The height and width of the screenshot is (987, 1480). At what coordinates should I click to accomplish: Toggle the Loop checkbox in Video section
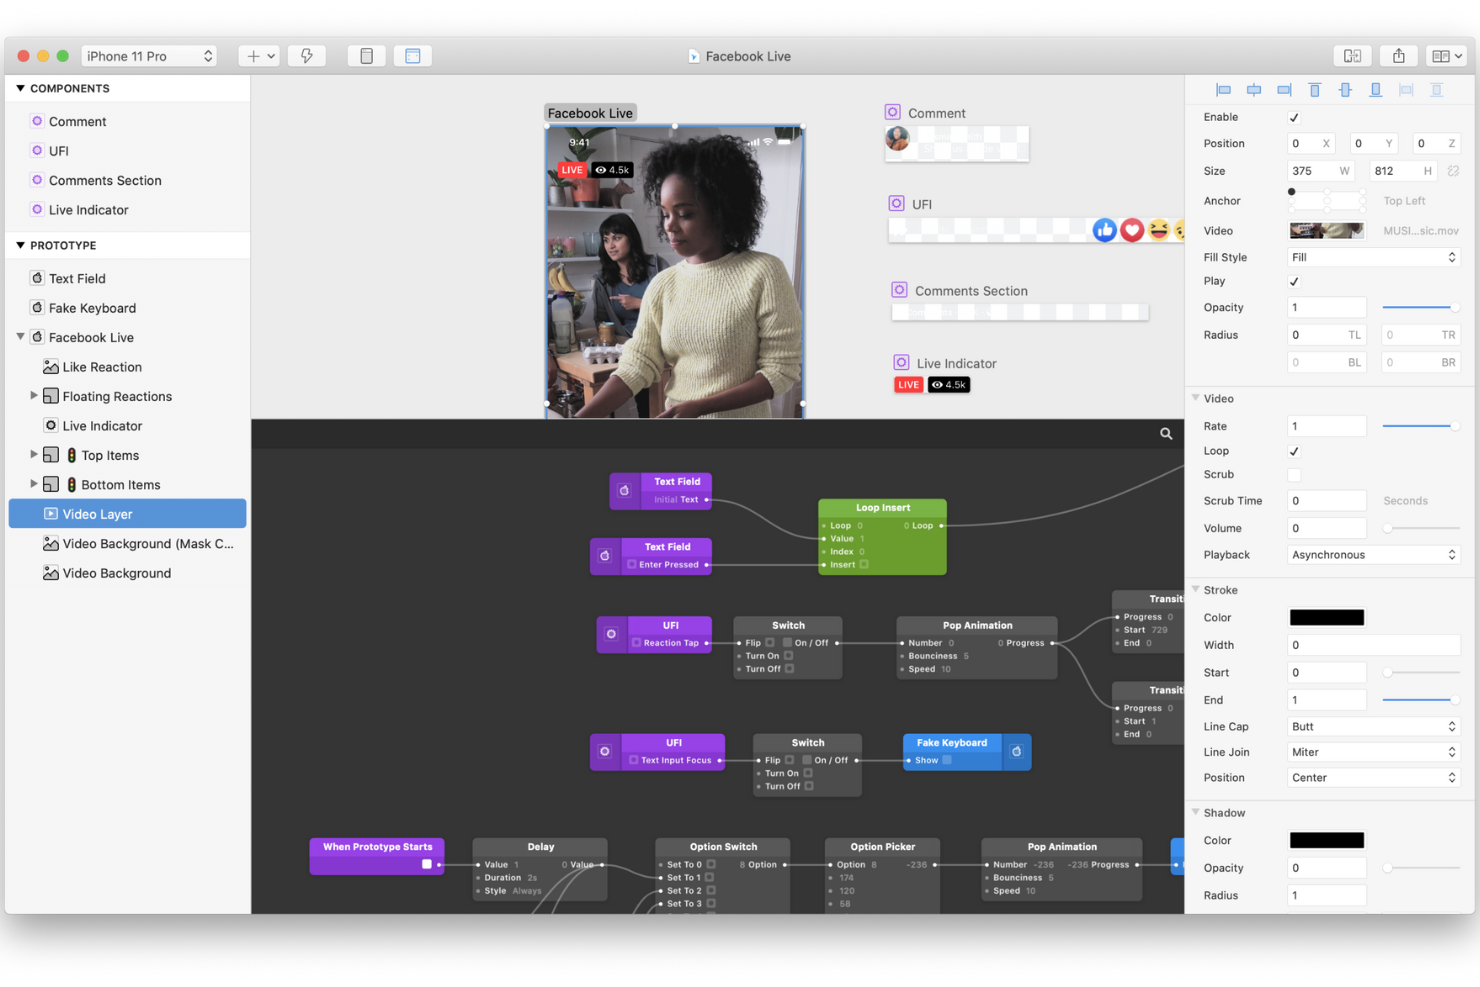point(1294,451)
